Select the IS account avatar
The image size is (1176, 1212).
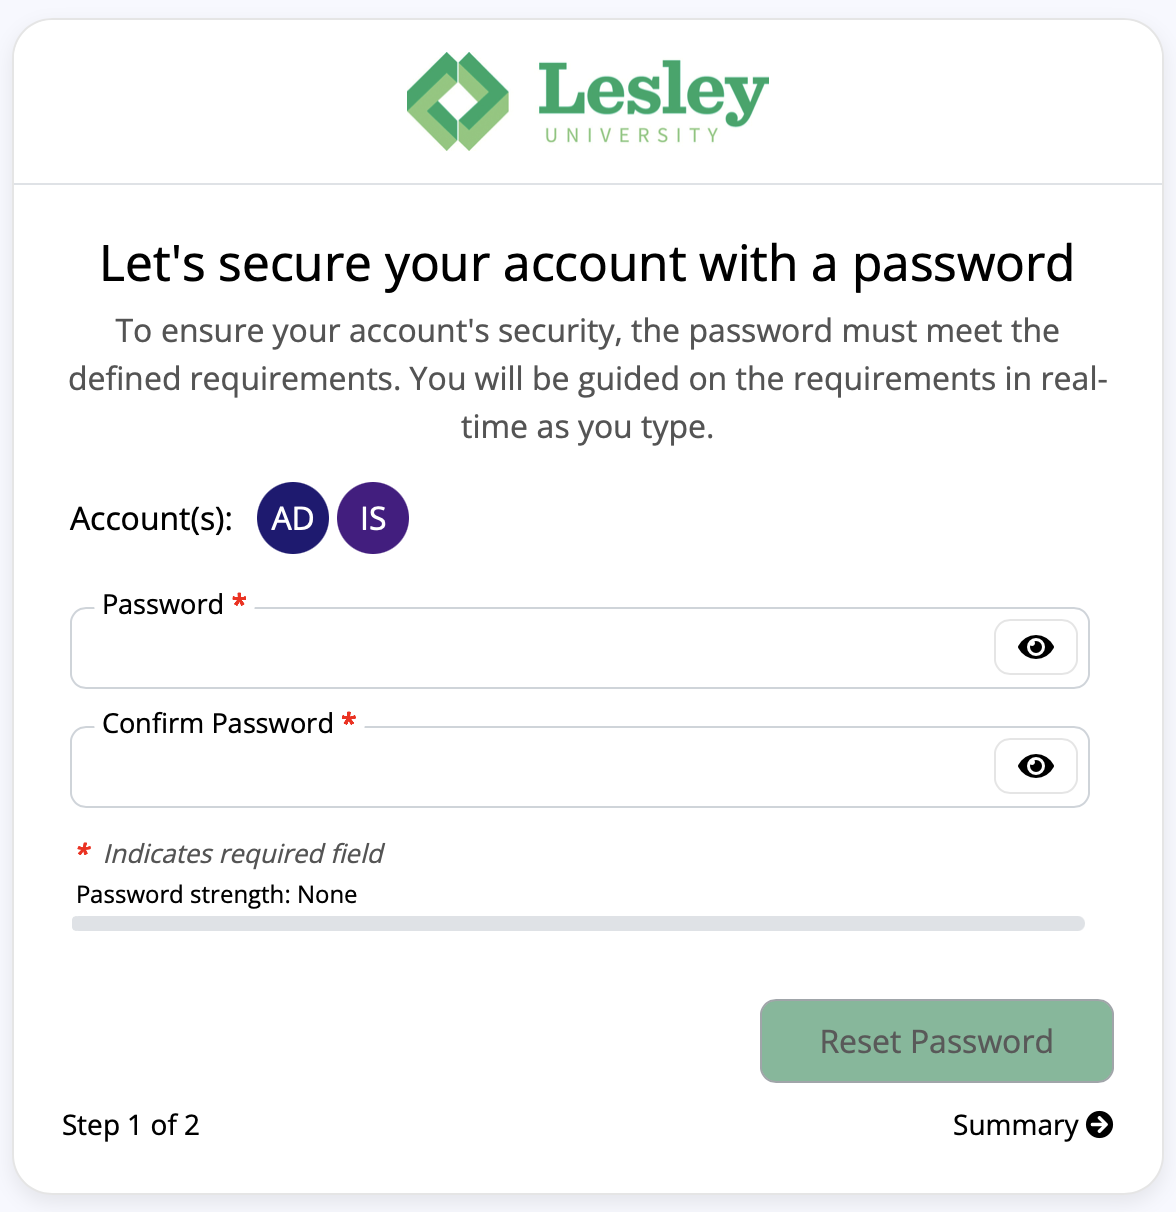[373, 518]
